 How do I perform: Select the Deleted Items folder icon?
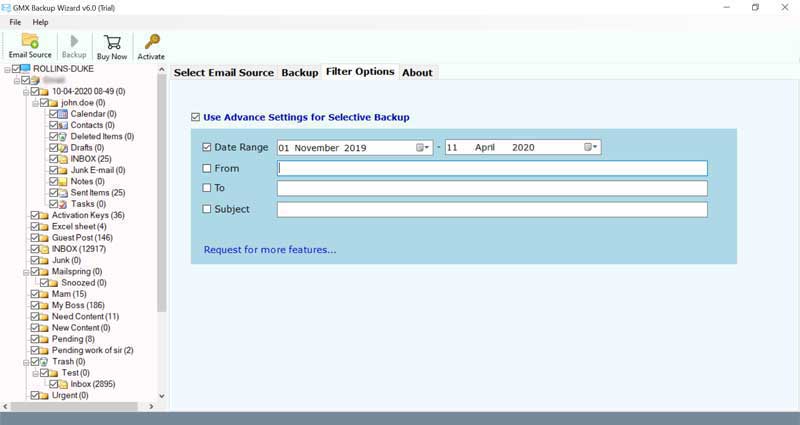62,136
